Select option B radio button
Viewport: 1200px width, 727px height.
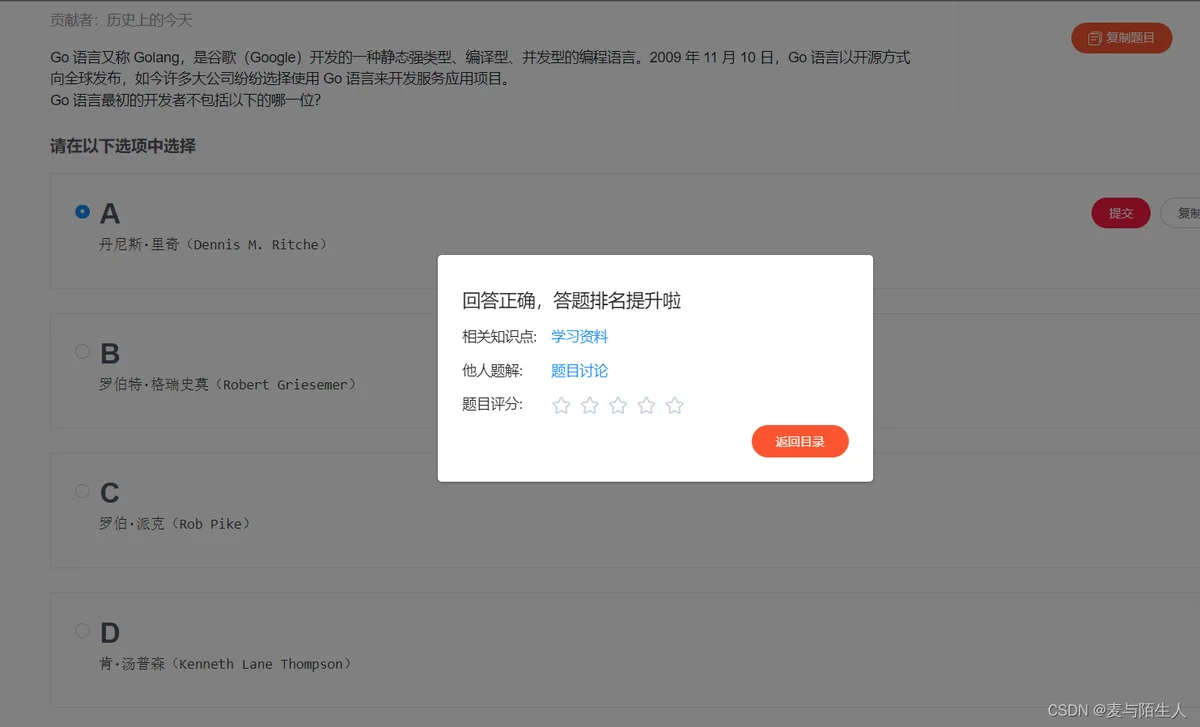pos(82,351)
